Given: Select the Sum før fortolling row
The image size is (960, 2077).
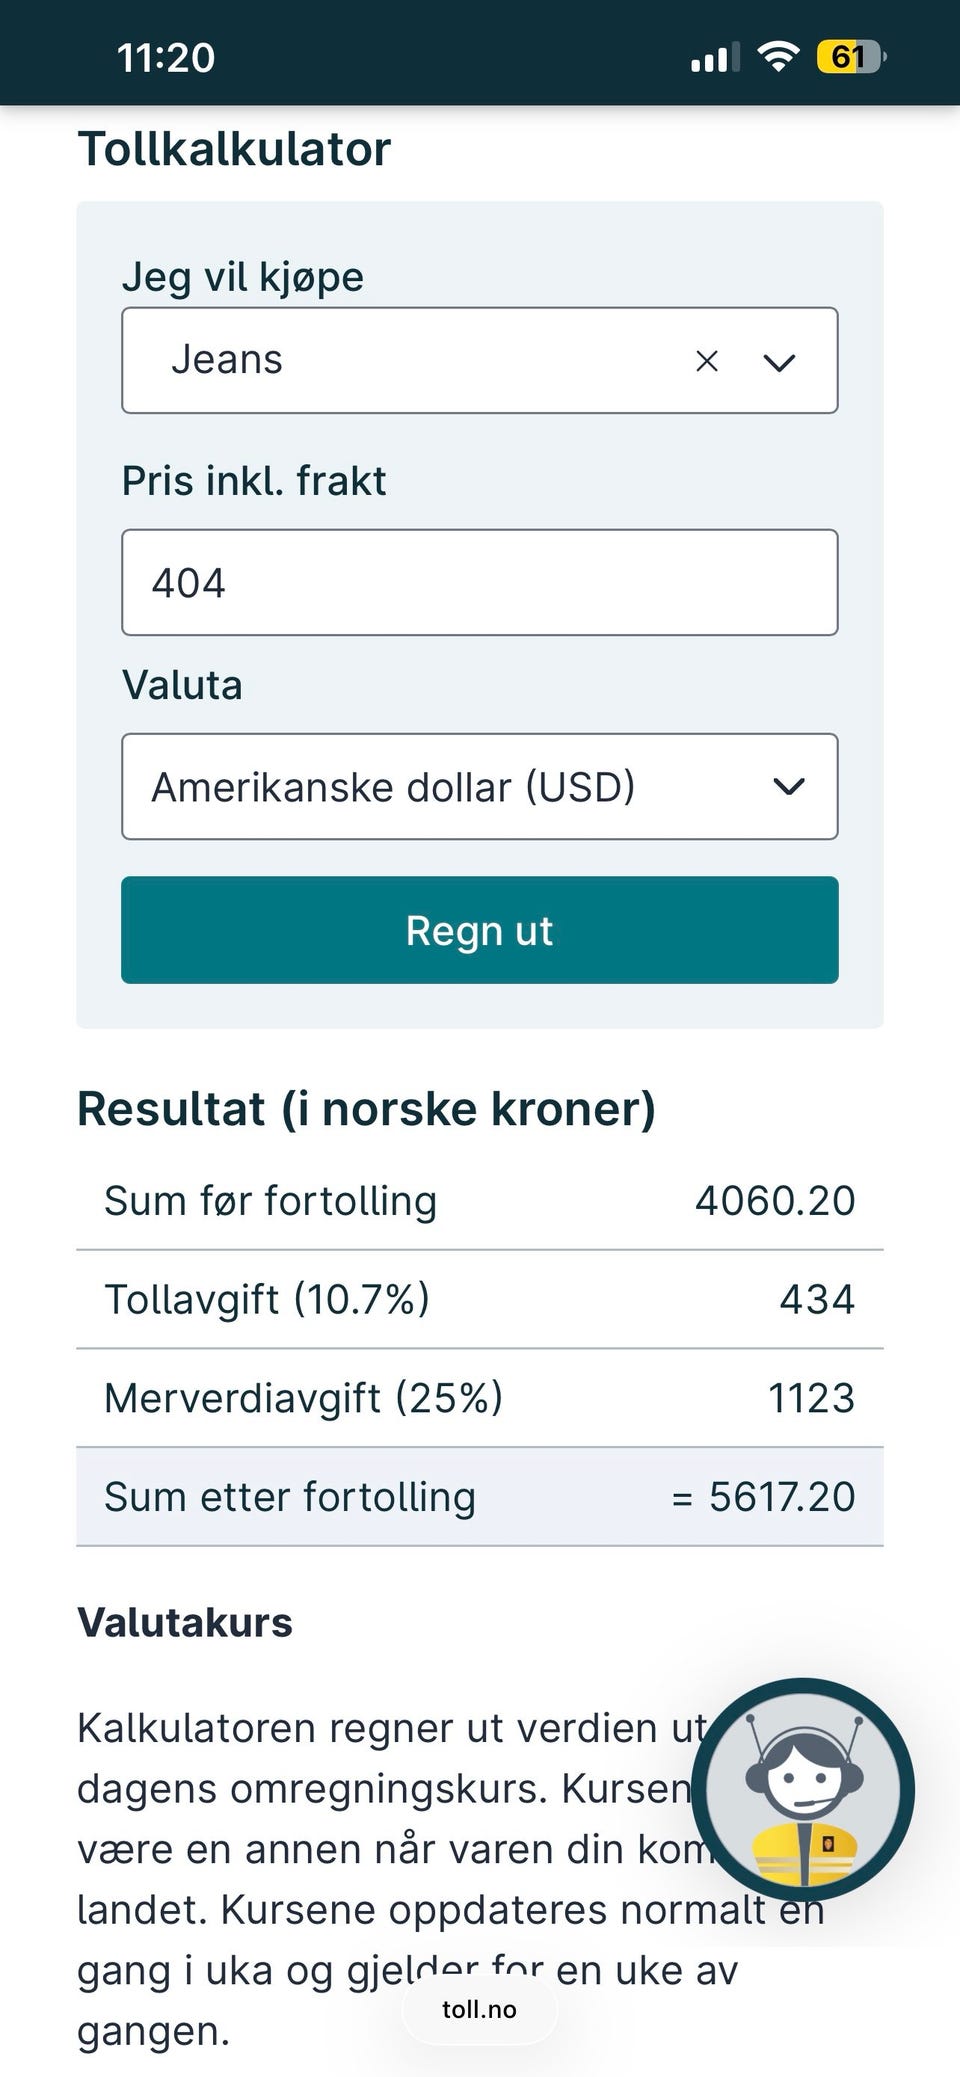Looking at the screenshot, I should point(480,1201).
